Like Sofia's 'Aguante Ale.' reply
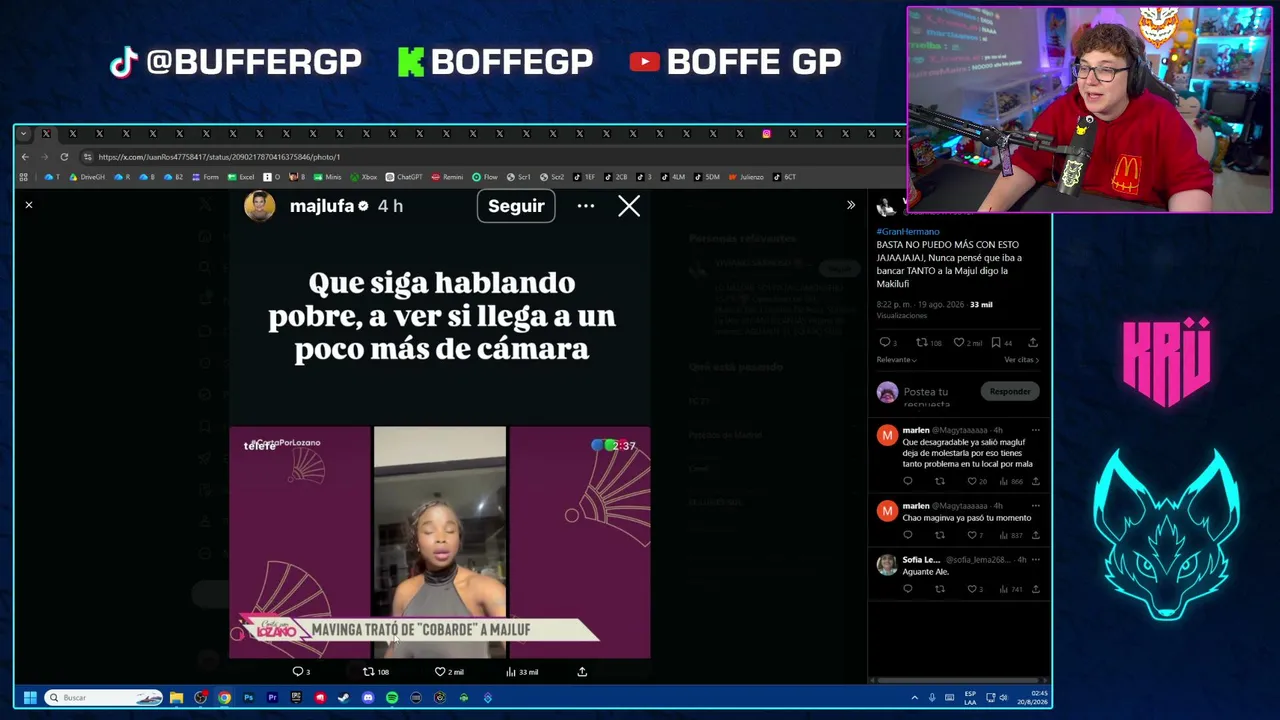 pos(971,590)
